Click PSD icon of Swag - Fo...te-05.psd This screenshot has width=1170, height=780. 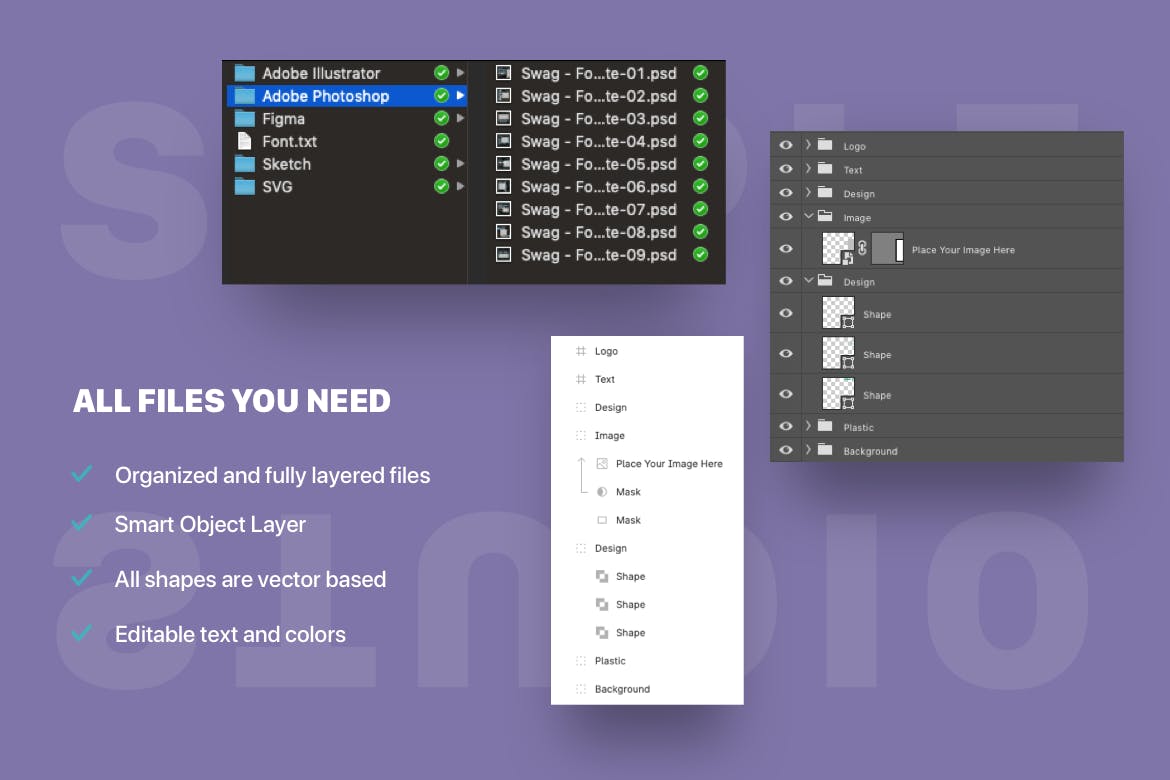click(x=504, y=163)
